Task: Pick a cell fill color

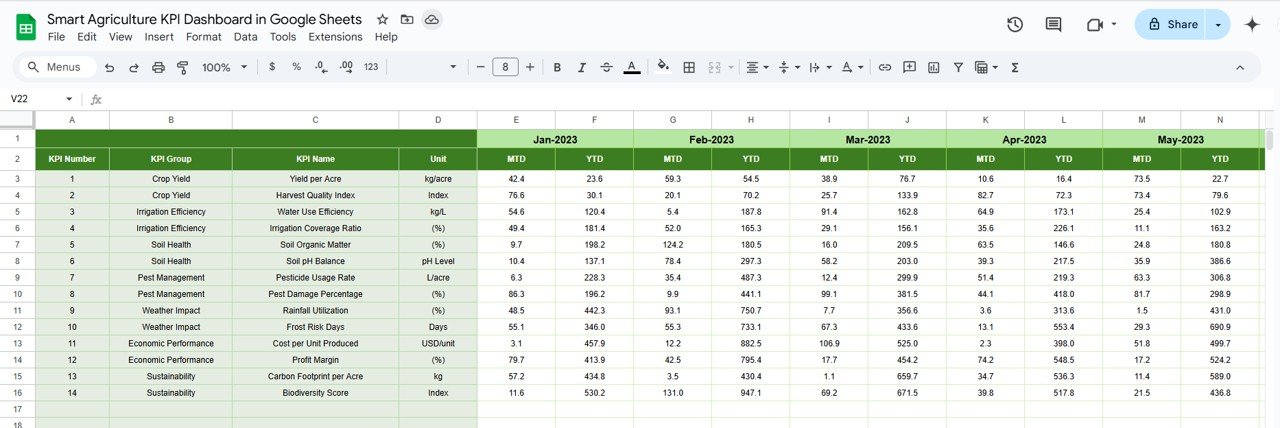Action: point(662,67)
